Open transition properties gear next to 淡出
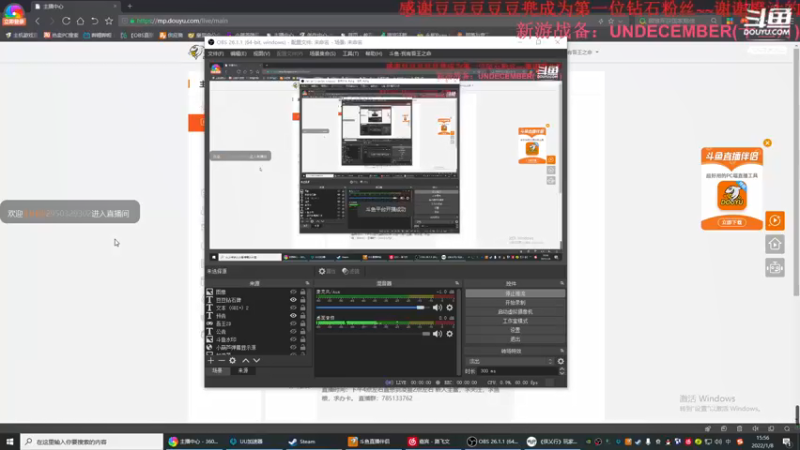The height and width of the screenshot is (450, 800). pos(561,361)
